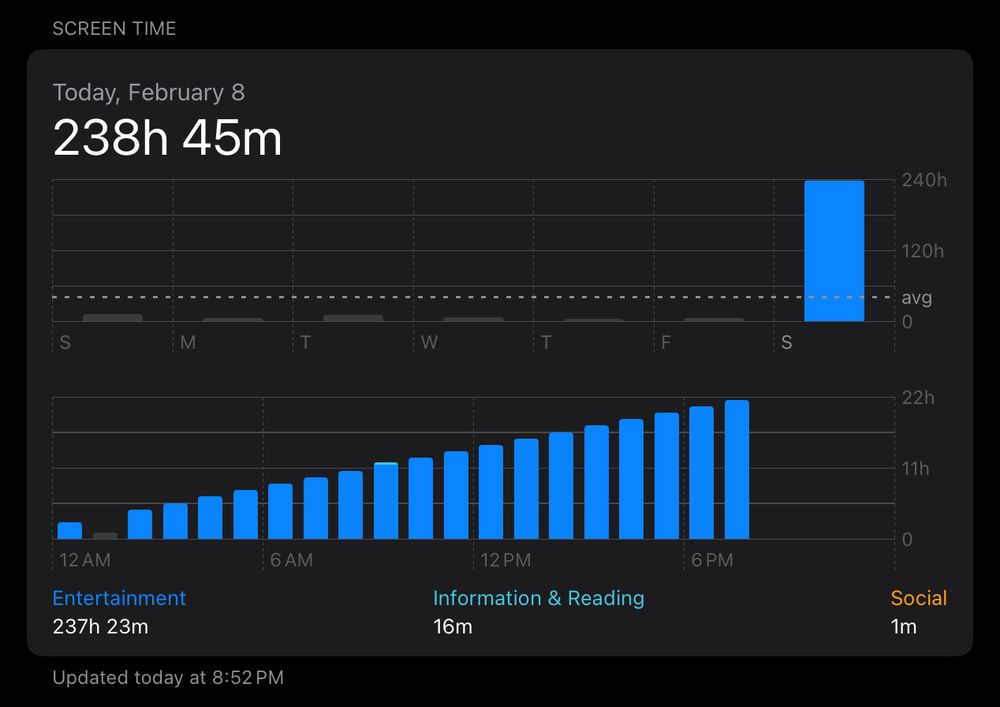Image resolution: width=1000 pixels, height=707 pixels.
Task: Tap the tallest bar after 6 PM
Action: click(736, 468)
